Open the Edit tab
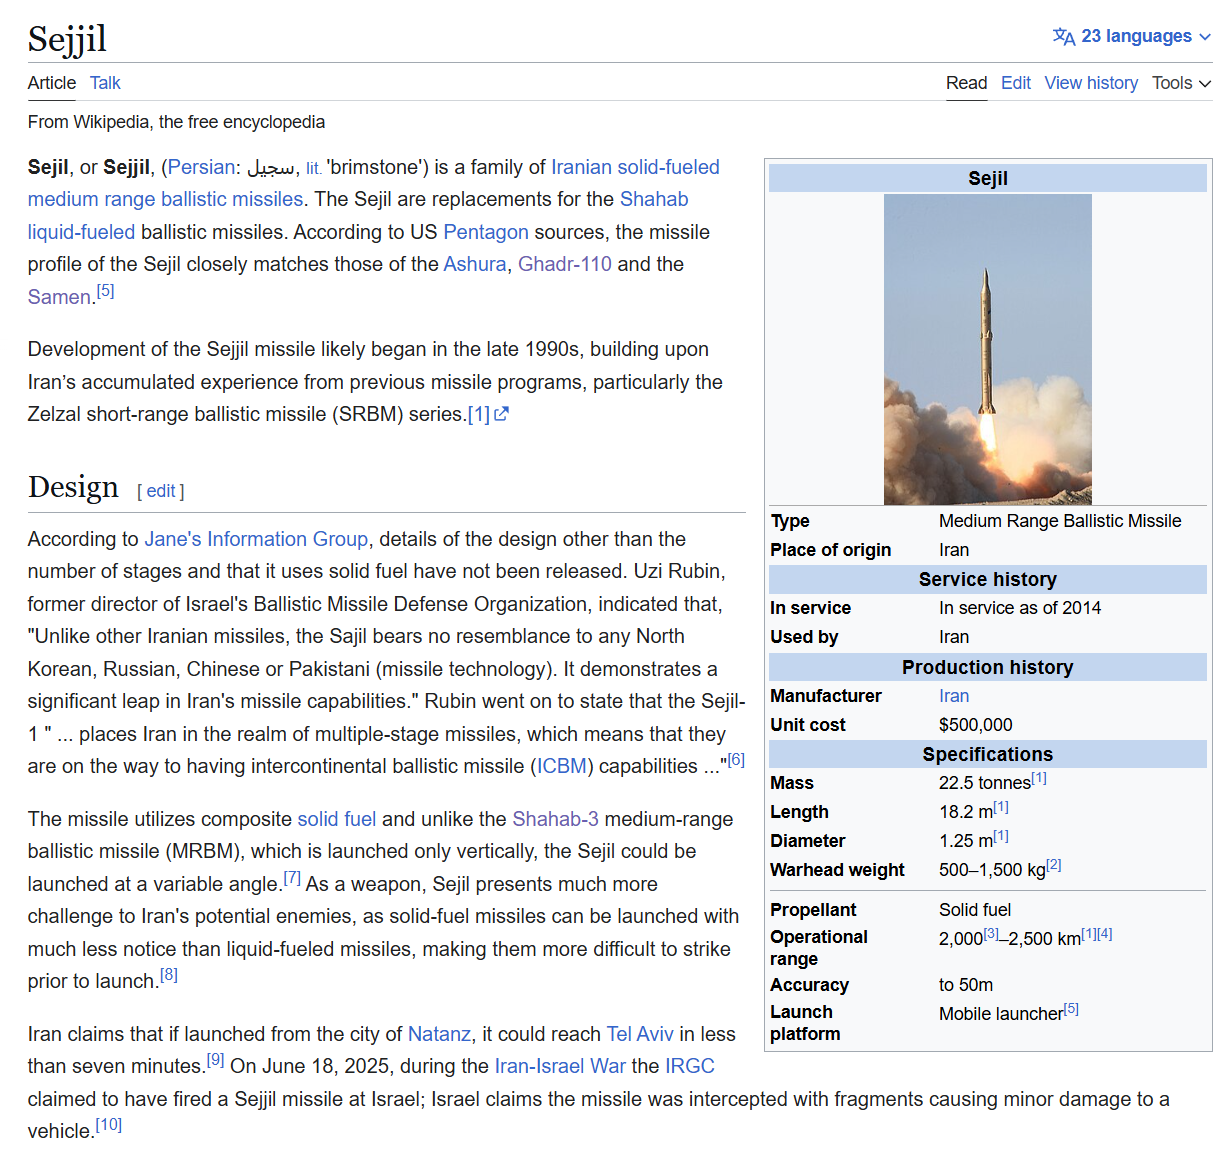The width and height of the screenshot is (1221, 1164). (x=1016, y=83)
